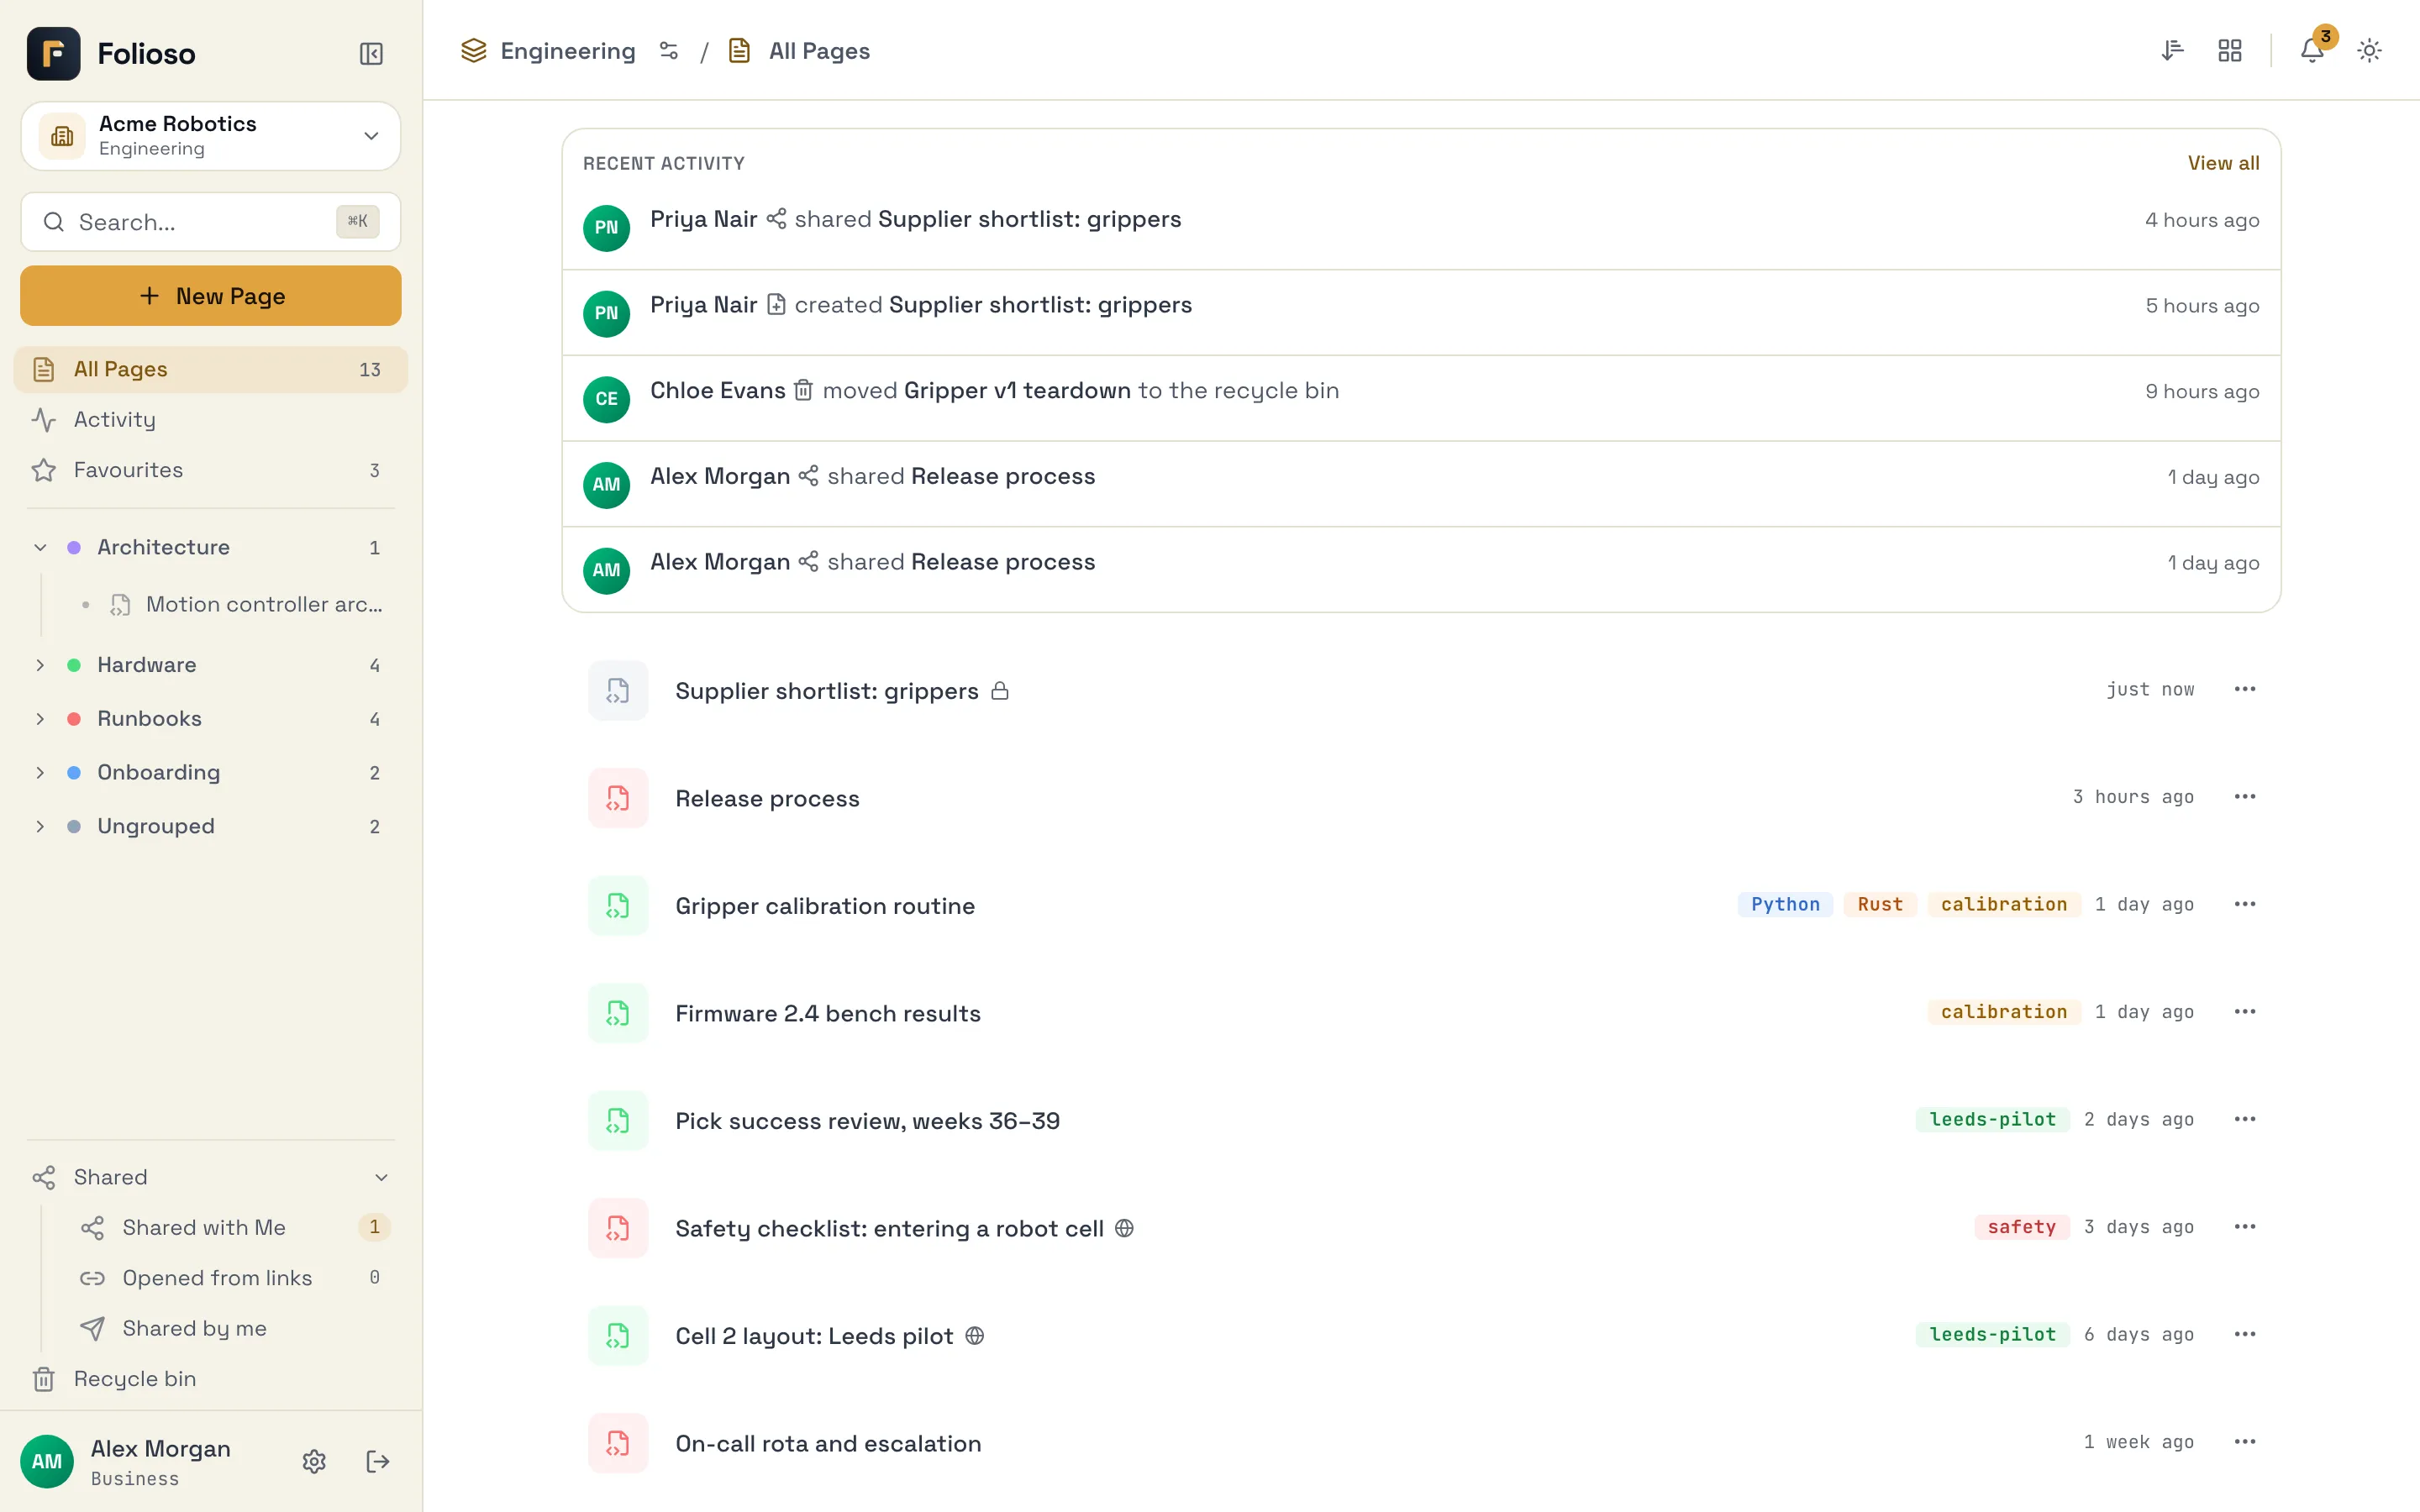This screenshot has width=2420, height=1512.
Task: Open more options for On-call rota and escalation
Action: click(x=2245, y=1442)
